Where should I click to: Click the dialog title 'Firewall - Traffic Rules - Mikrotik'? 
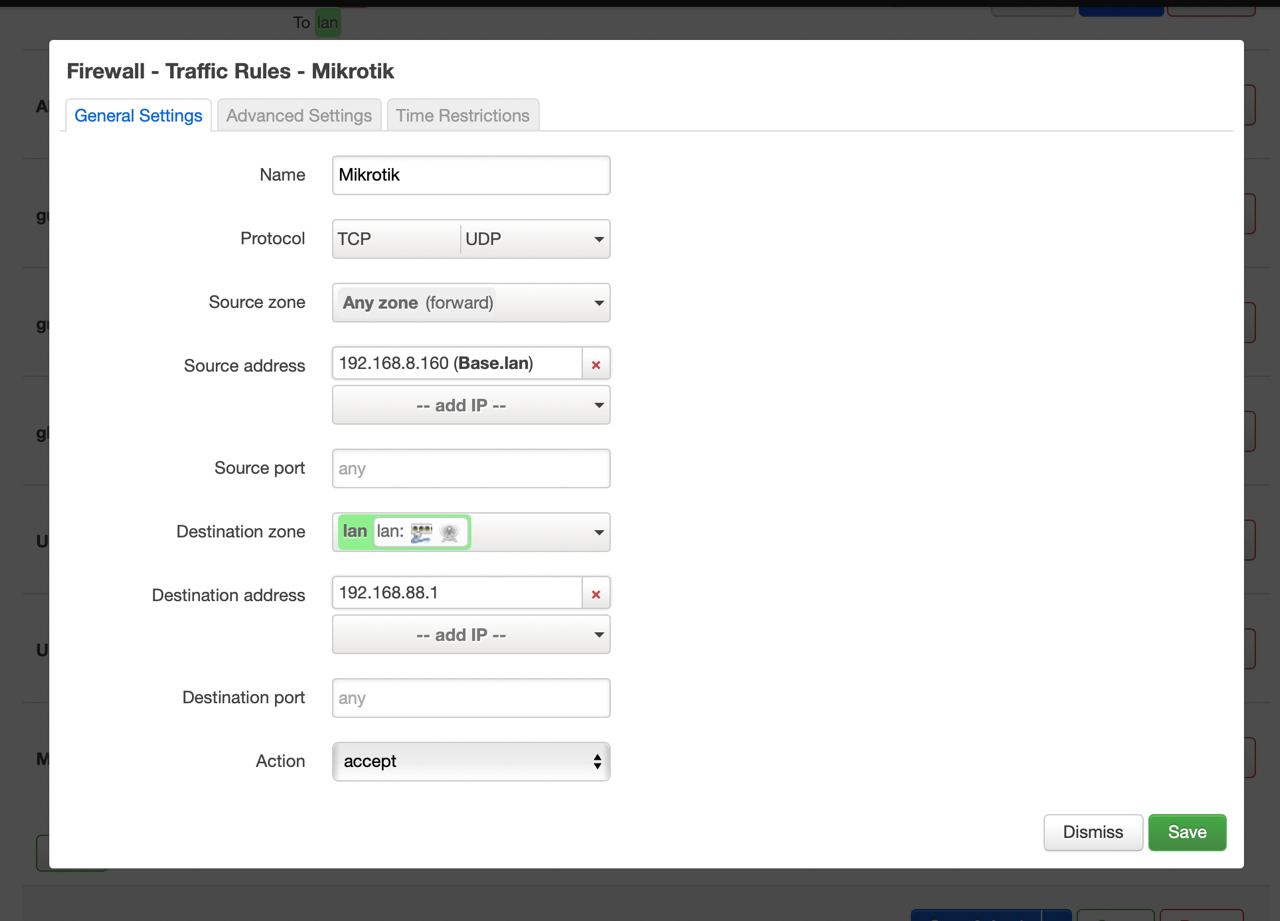click(x=230, y=71)
